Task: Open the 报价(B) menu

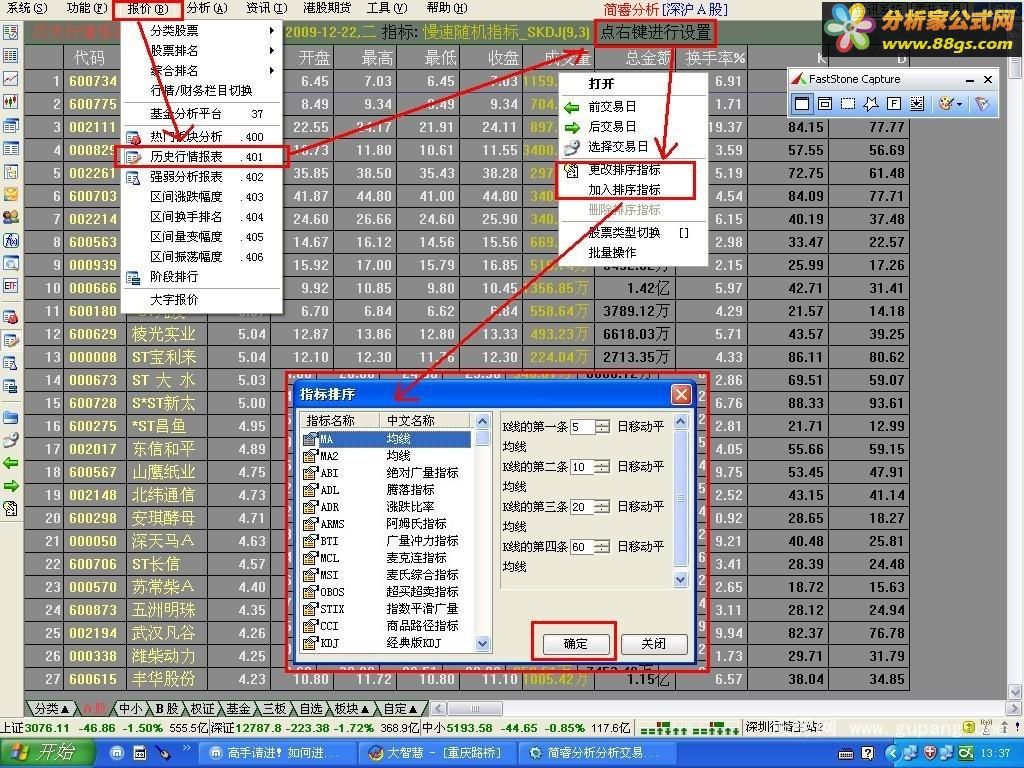Action: click(148, 8)
